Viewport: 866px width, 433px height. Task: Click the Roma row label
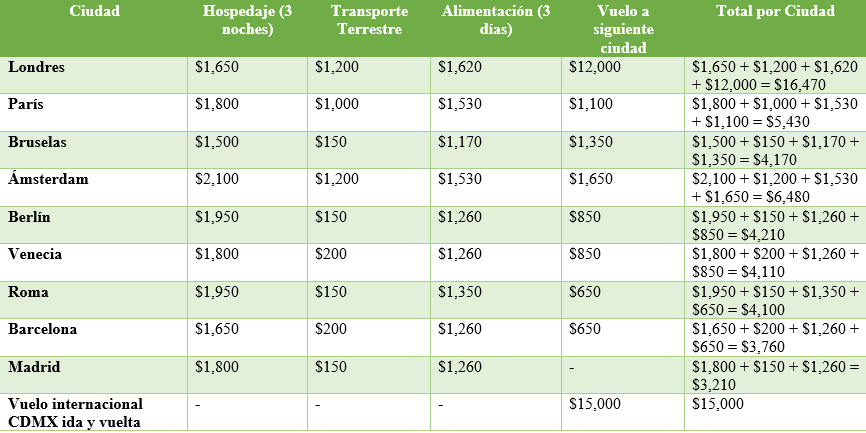coord(27,292)
